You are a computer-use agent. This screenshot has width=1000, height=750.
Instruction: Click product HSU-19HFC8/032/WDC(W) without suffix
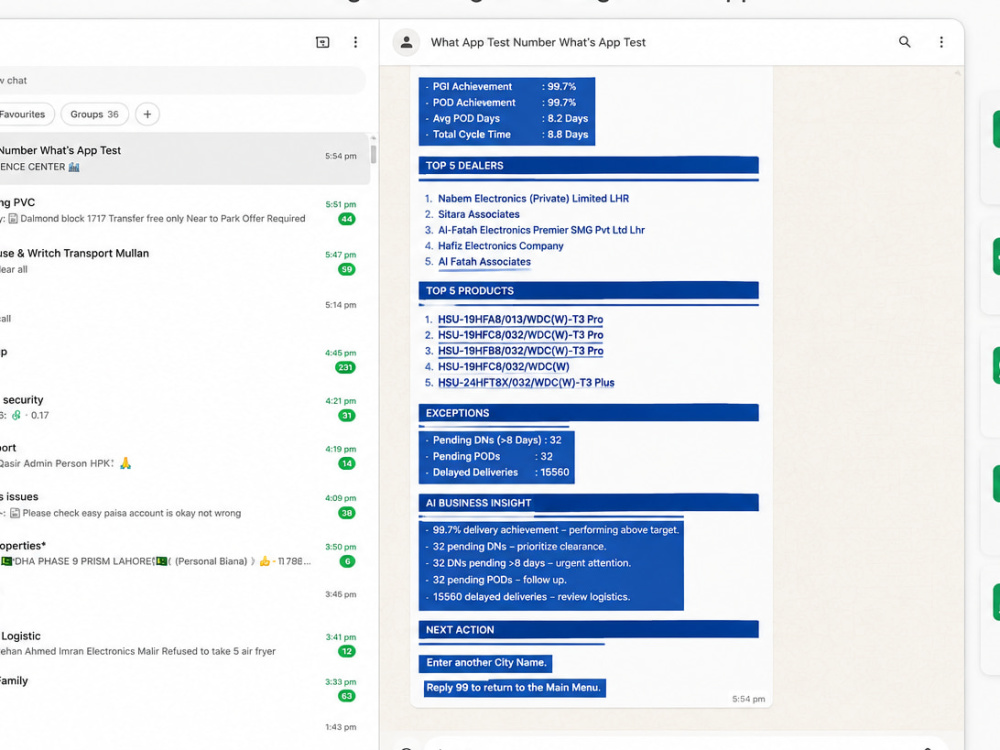[x=503, y=367]
